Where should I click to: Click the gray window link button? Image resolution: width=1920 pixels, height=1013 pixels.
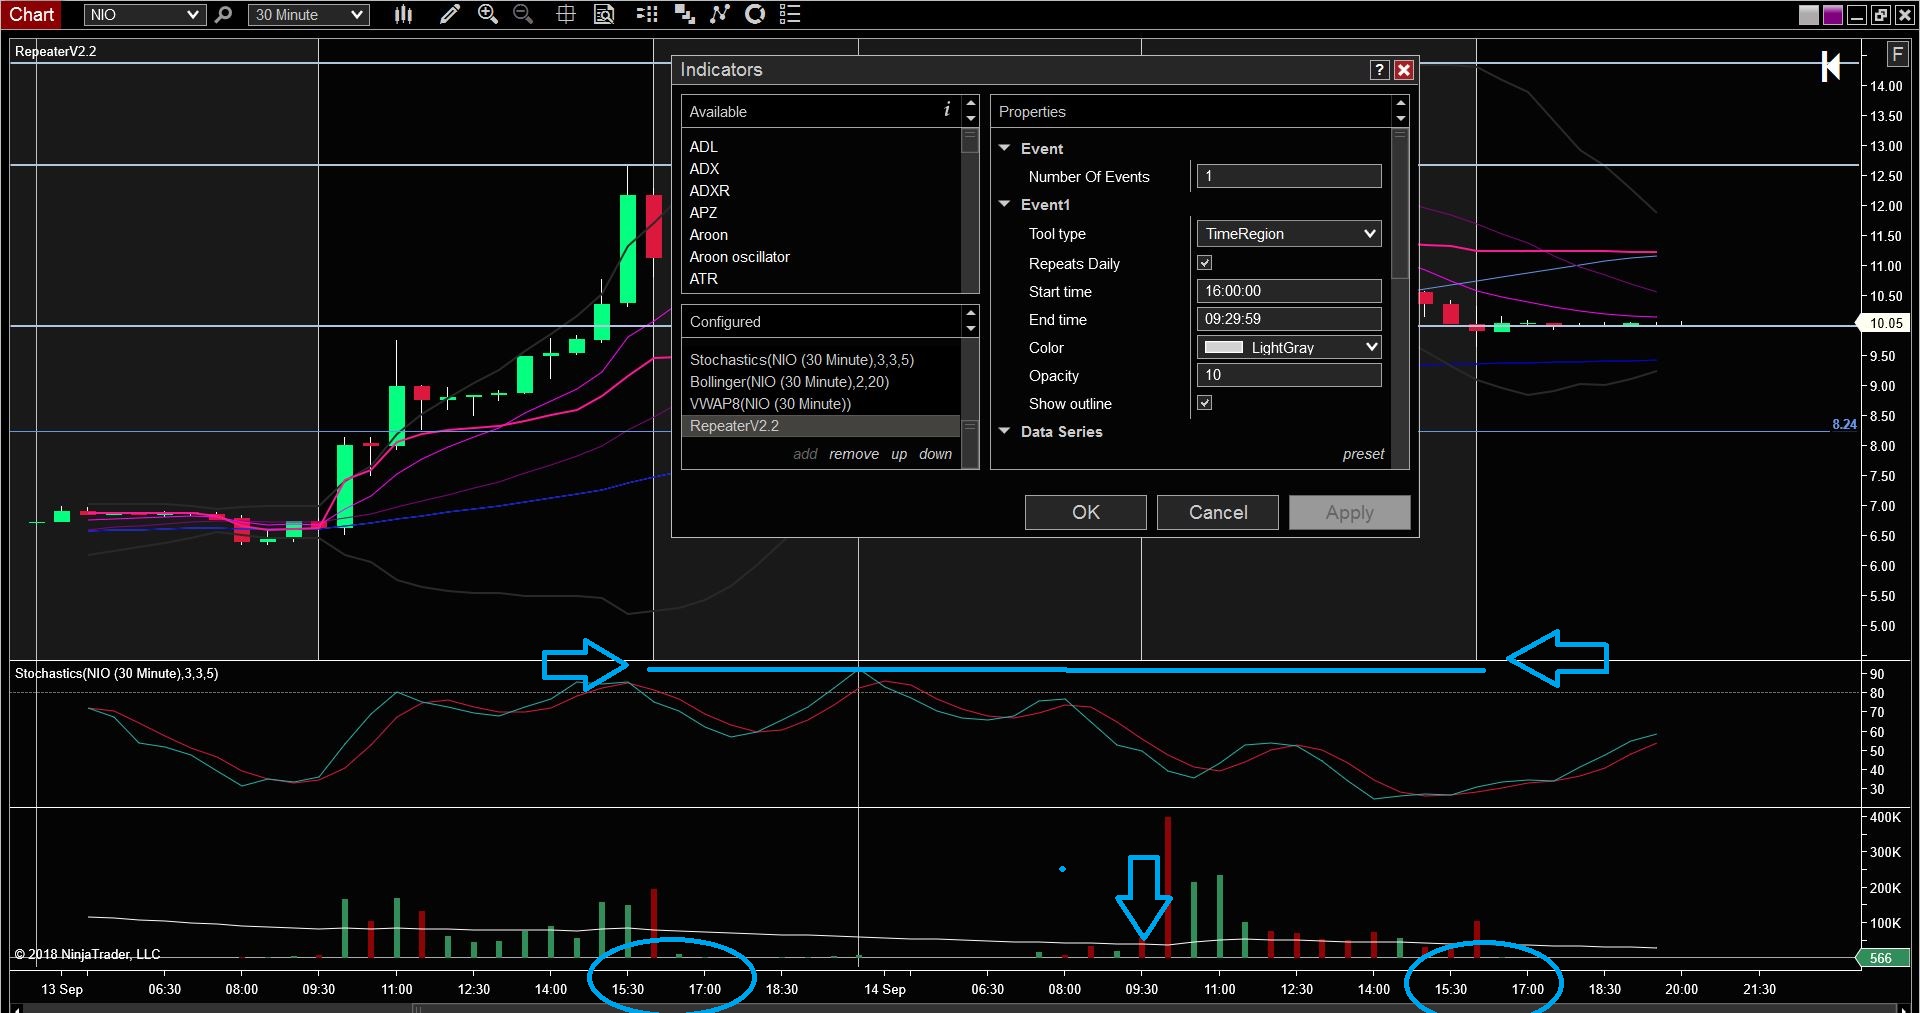(x=1809, y=15)
